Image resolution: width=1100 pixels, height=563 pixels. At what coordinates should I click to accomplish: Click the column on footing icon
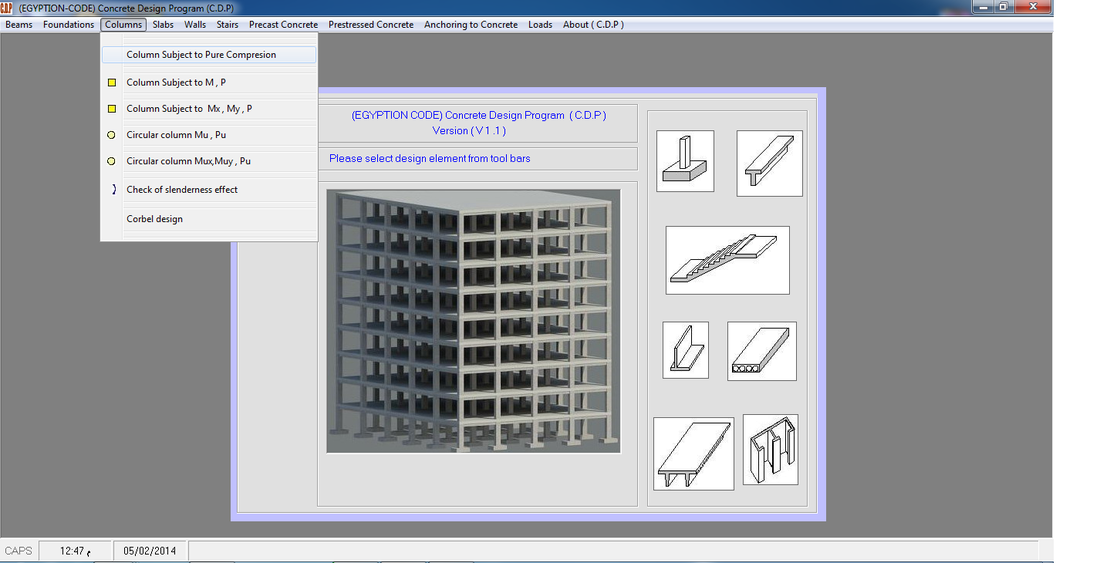point(685,161)
